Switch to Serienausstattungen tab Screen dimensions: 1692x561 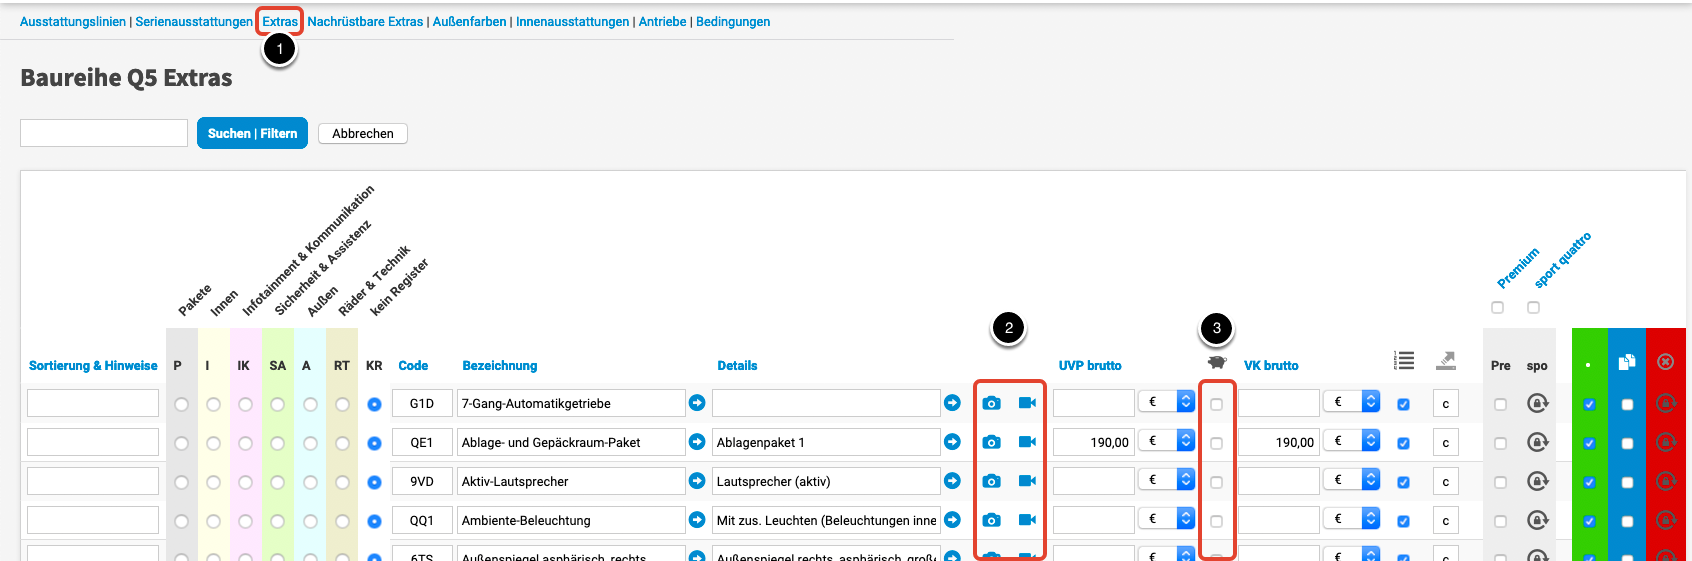pyautogui.click(x=194, y=22)
